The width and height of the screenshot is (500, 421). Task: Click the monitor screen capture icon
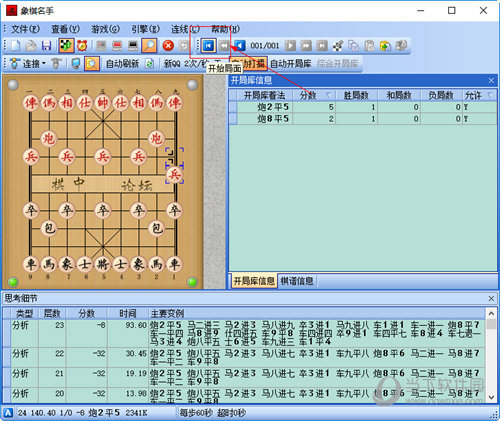76,63
